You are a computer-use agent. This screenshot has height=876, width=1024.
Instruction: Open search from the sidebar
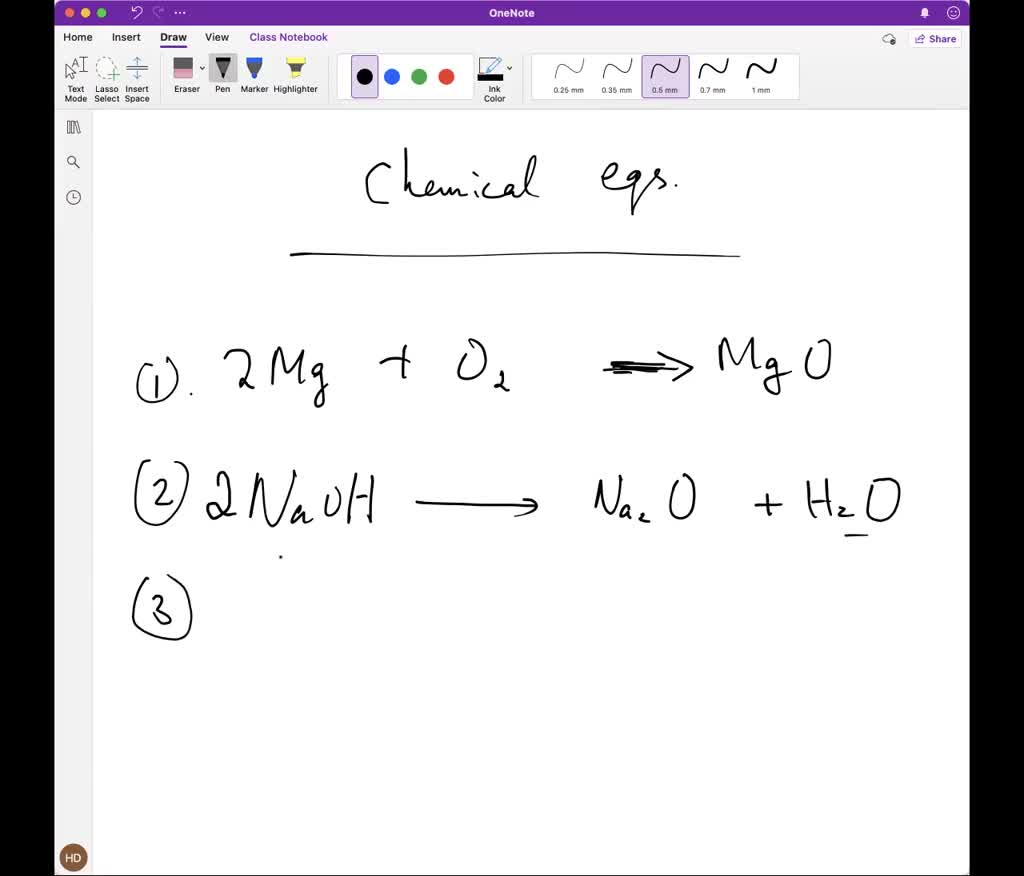73,161
